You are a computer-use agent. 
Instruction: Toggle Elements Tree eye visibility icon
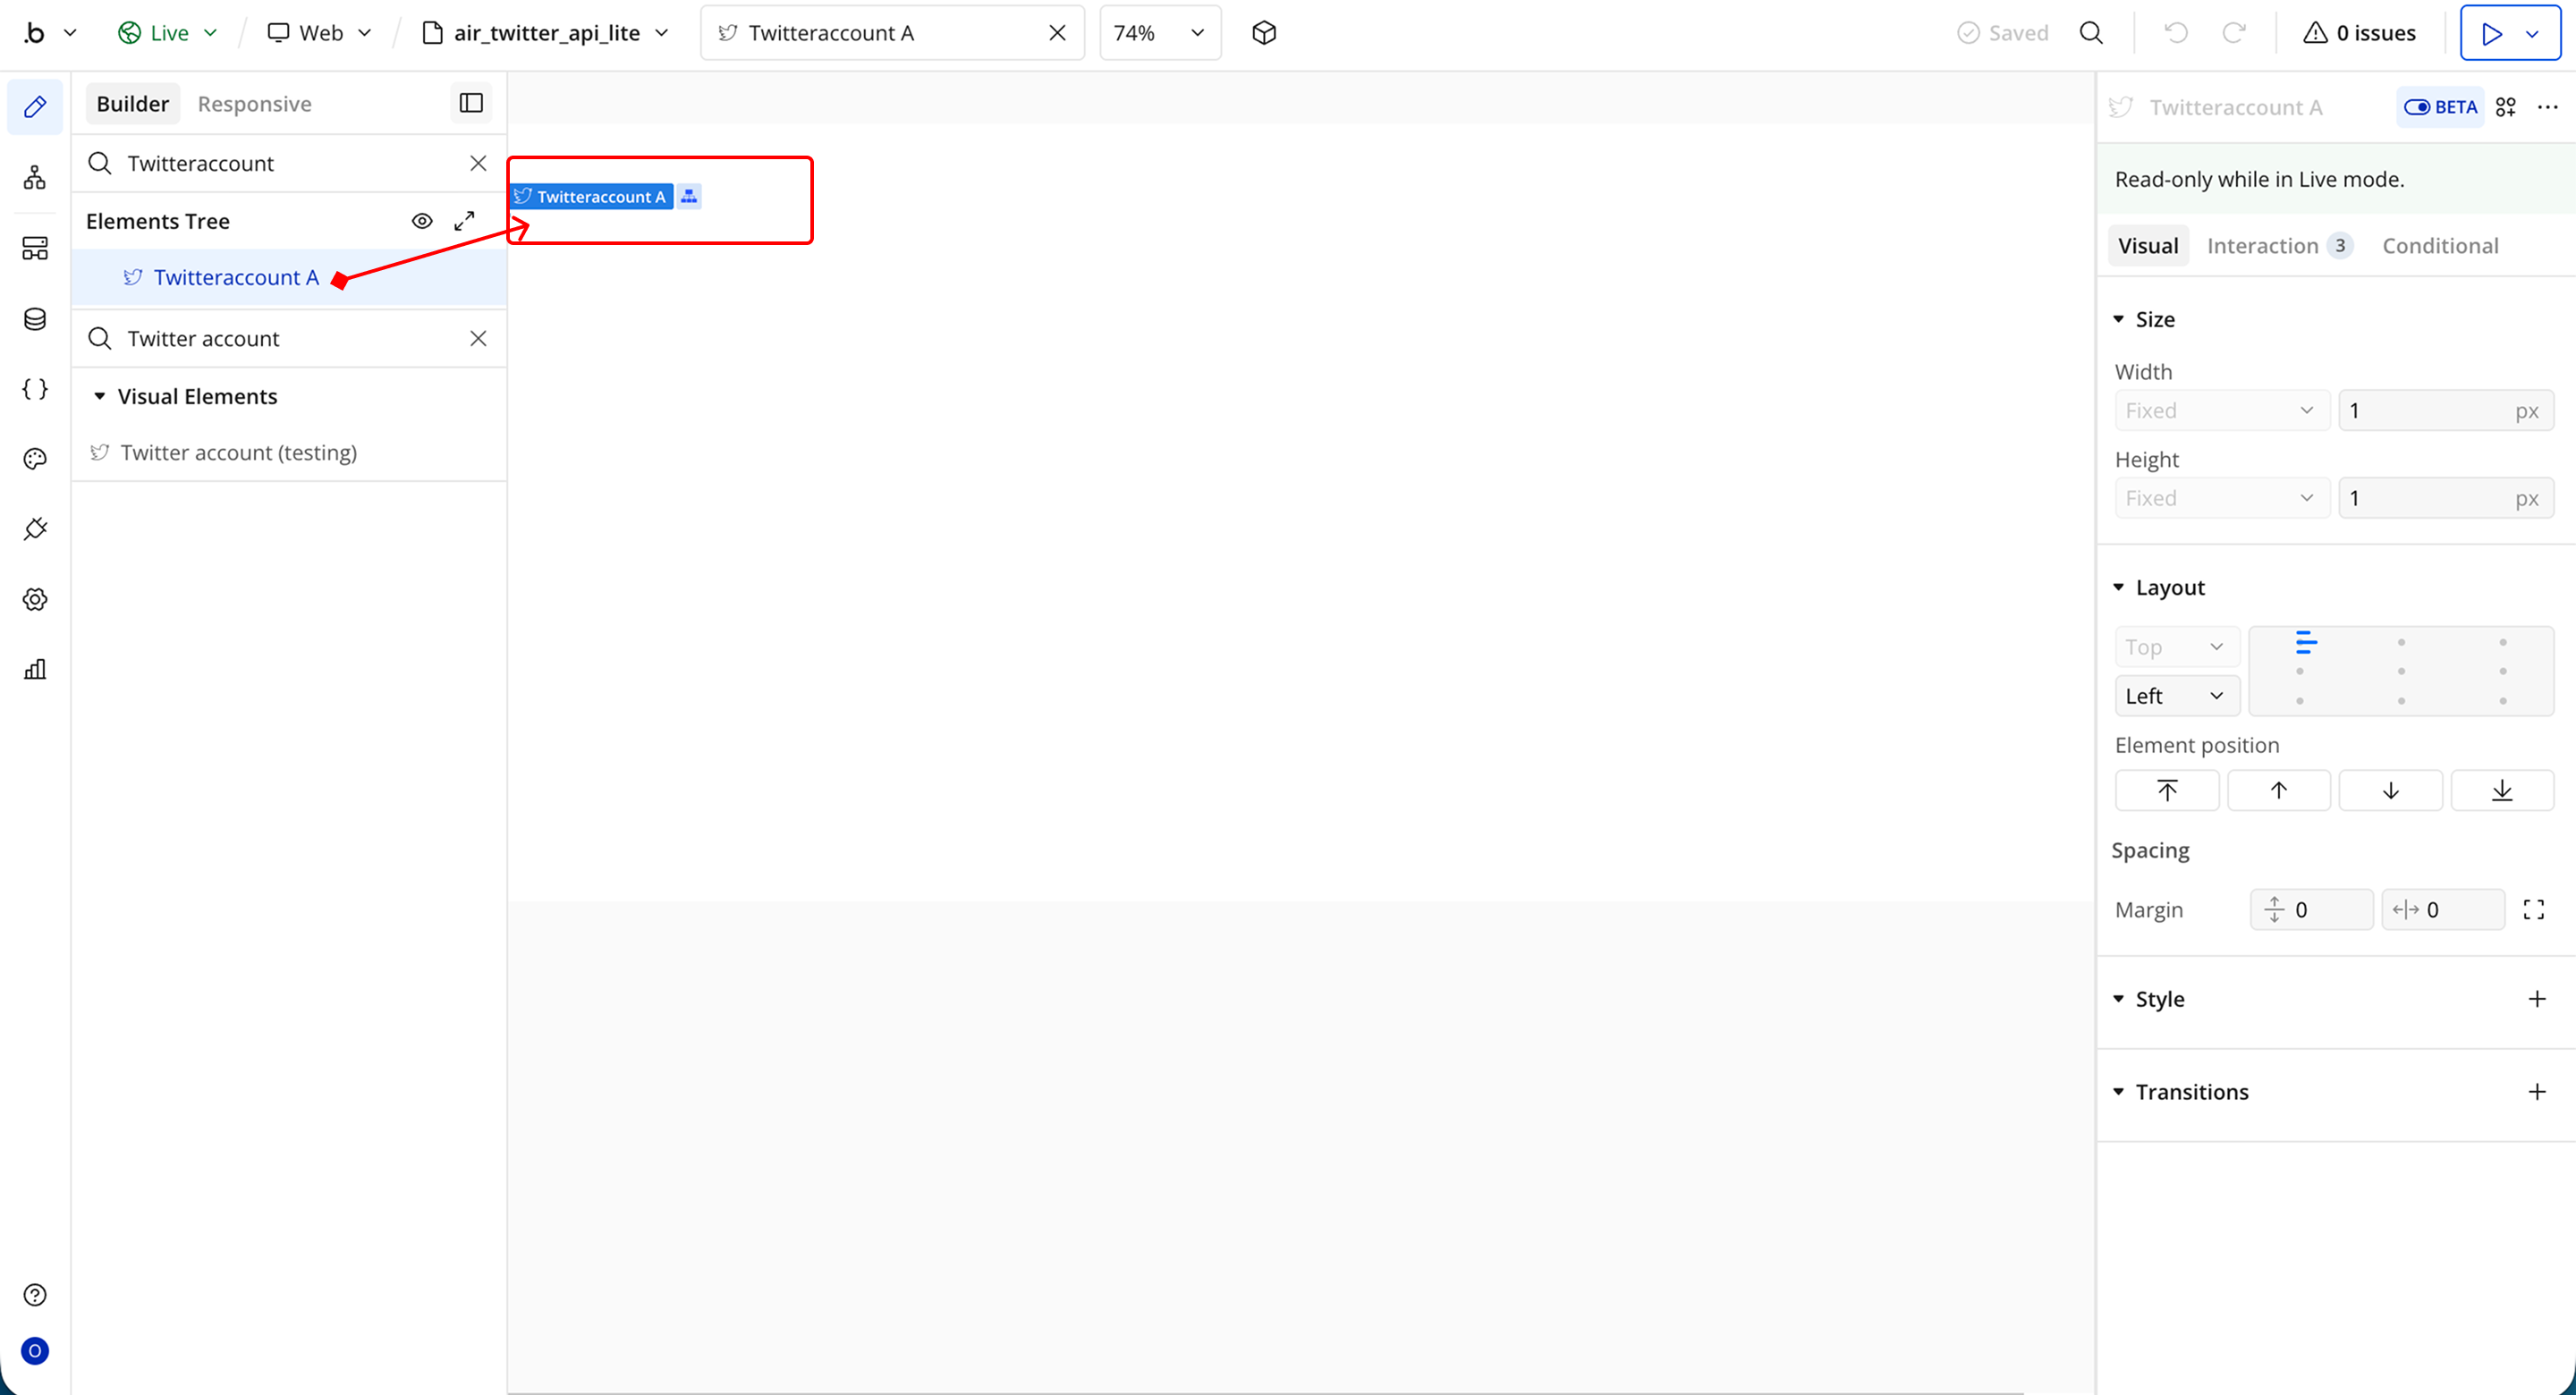pyautogui.click(x=422, y=221)
